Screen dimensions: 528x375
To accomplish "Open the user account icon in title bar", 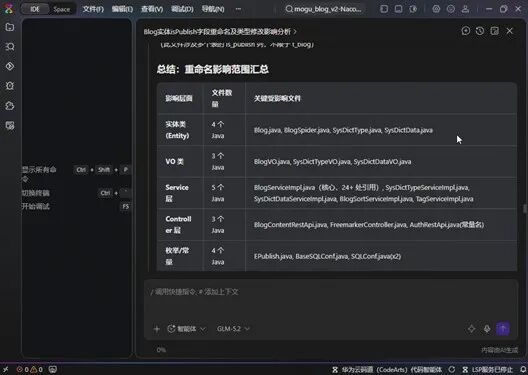I will point(465,9).
